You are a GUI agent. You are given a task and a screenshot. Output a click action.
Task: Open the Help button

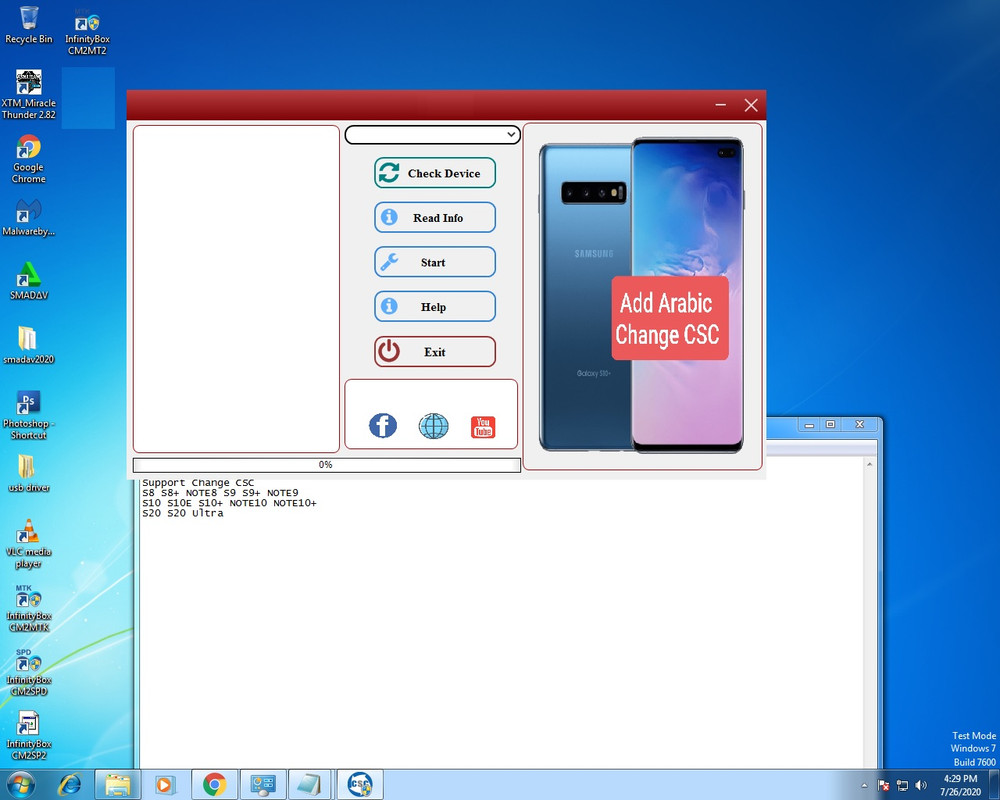435,307
